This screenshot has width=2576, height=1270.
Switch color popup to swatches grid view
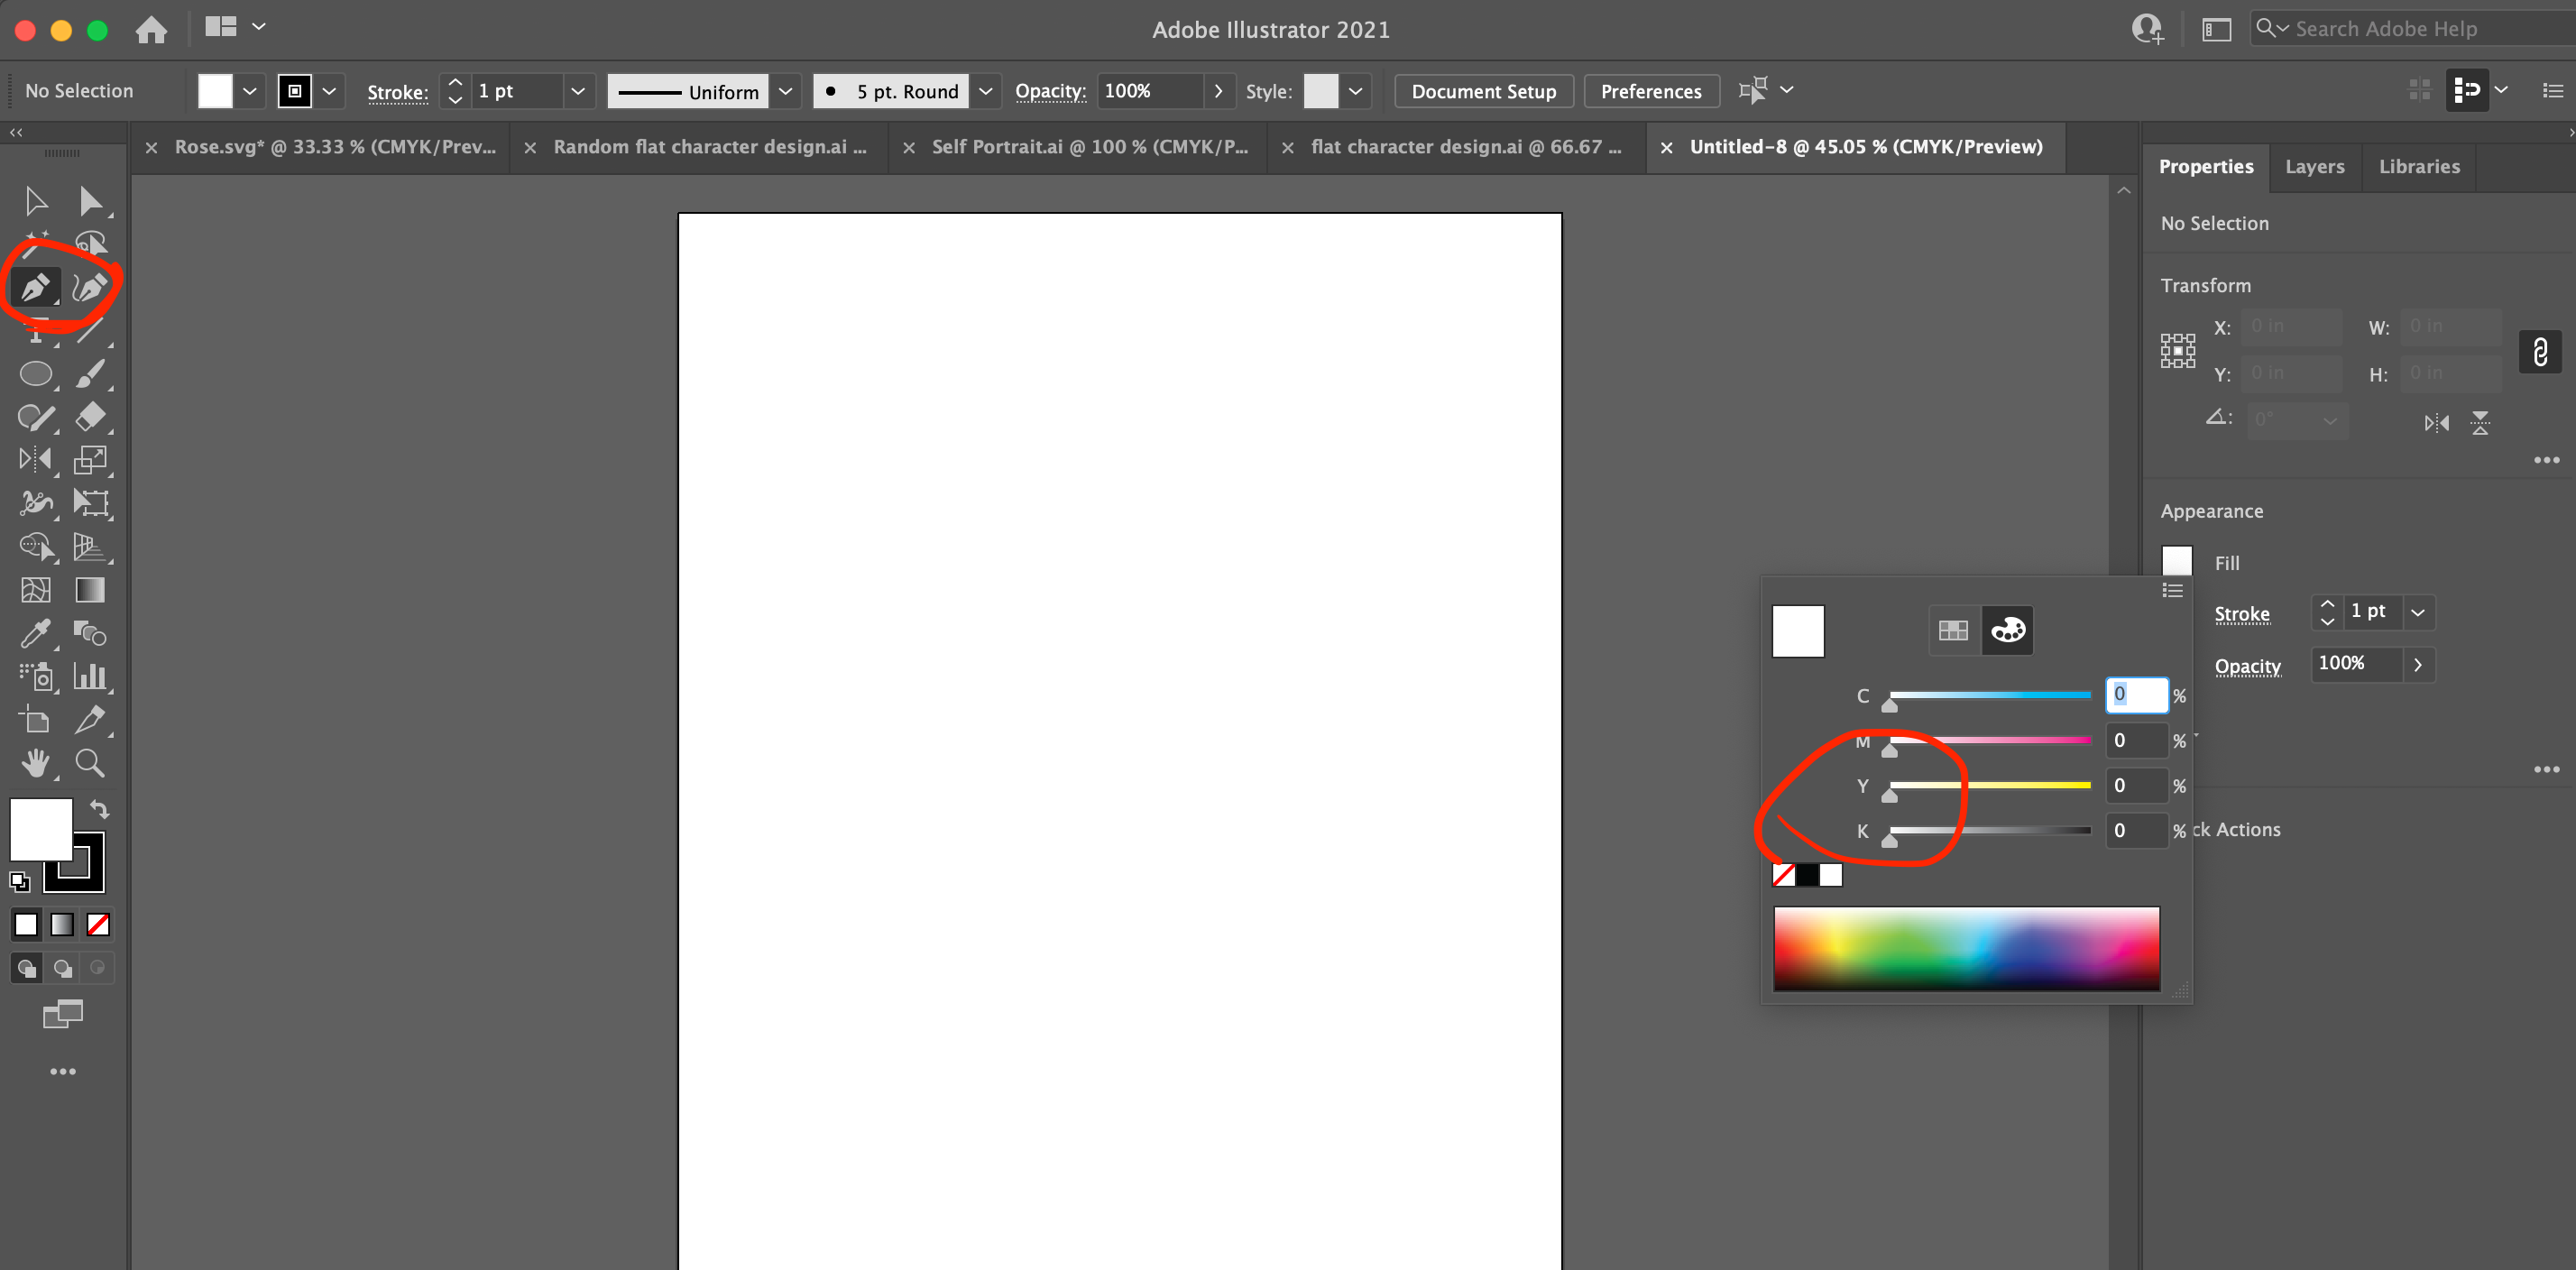[1953, 630]
